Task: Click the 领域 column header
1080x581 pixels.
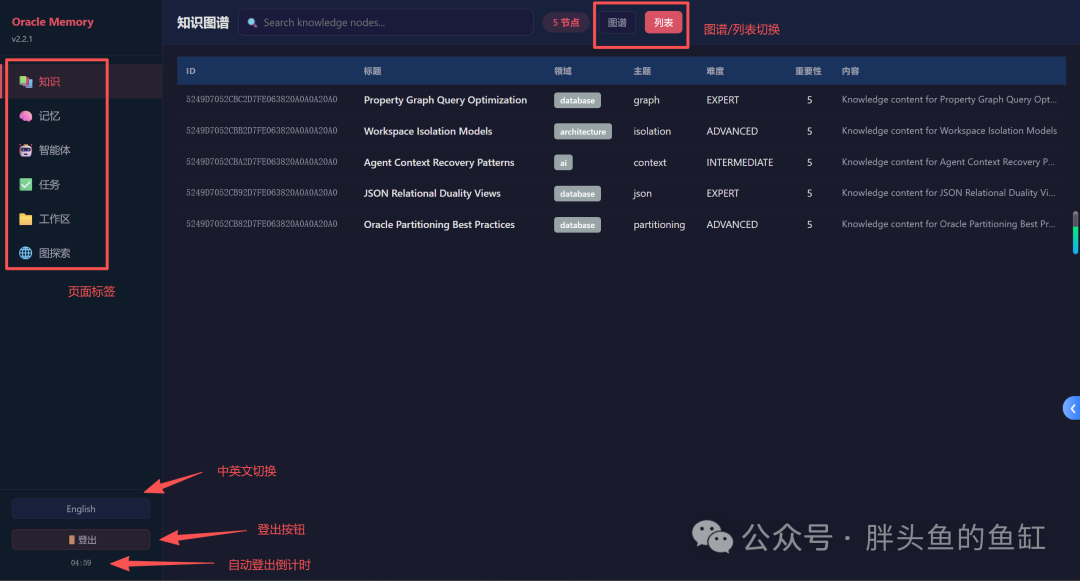Action: [563, 71]
